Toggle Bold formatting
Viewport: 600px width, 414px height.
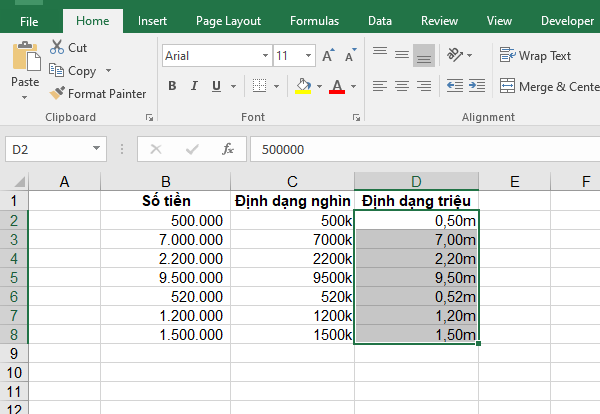[x=172, y=86]
